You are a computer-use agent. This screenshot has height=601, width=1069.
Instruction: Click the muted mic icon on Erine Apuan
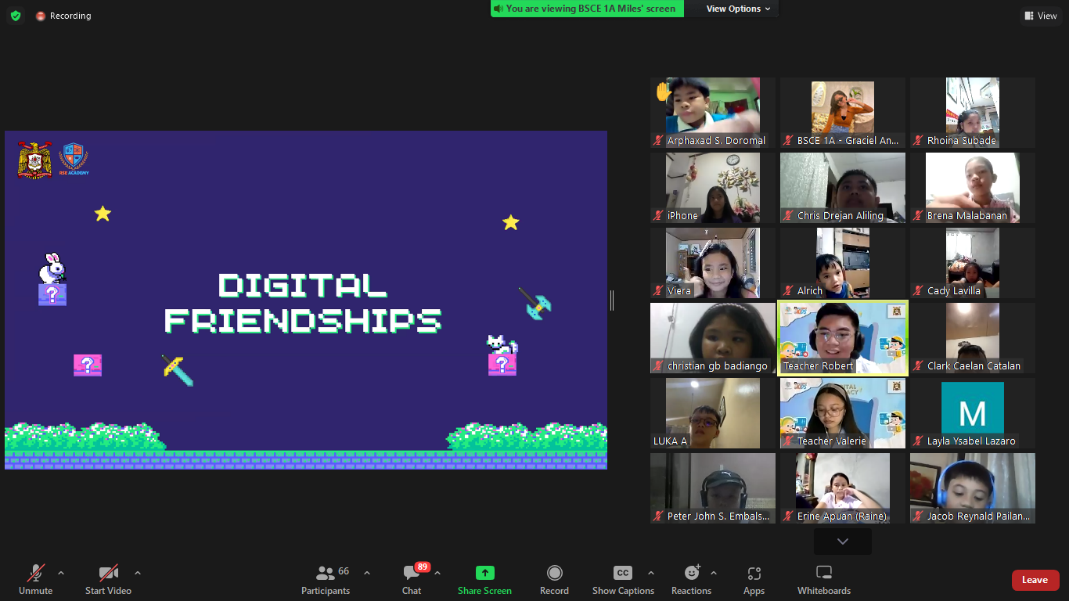pos(788,517)
